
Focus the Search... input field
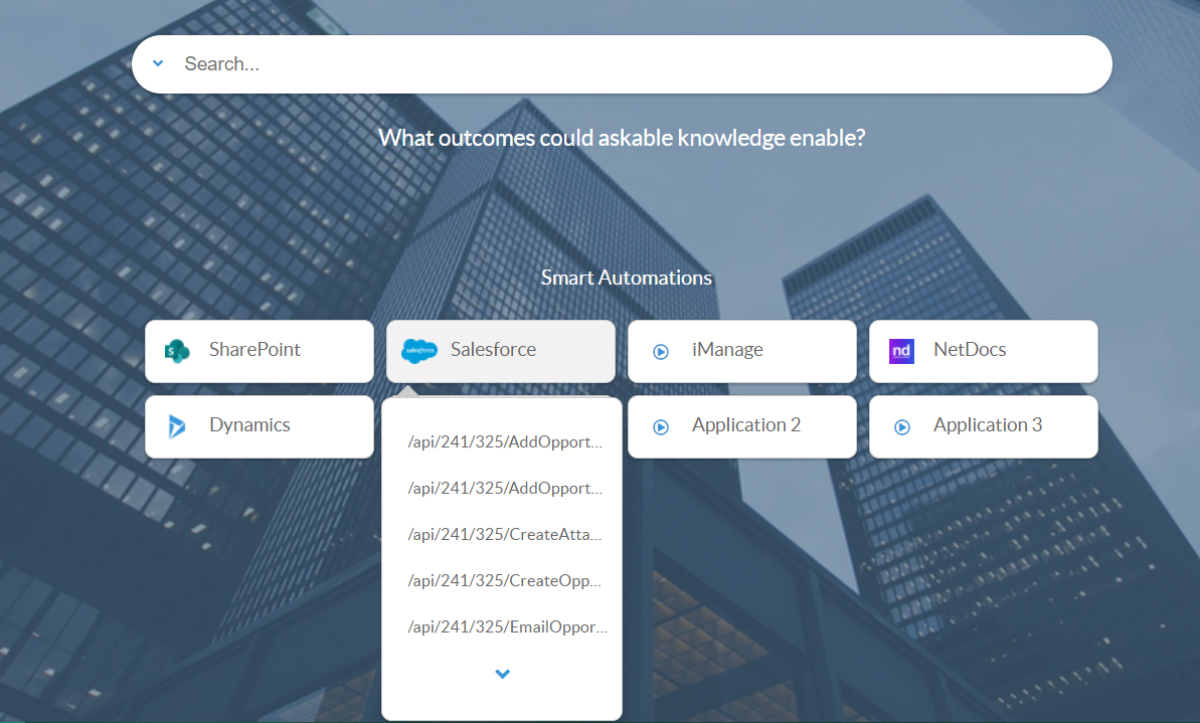coord(620,64)
